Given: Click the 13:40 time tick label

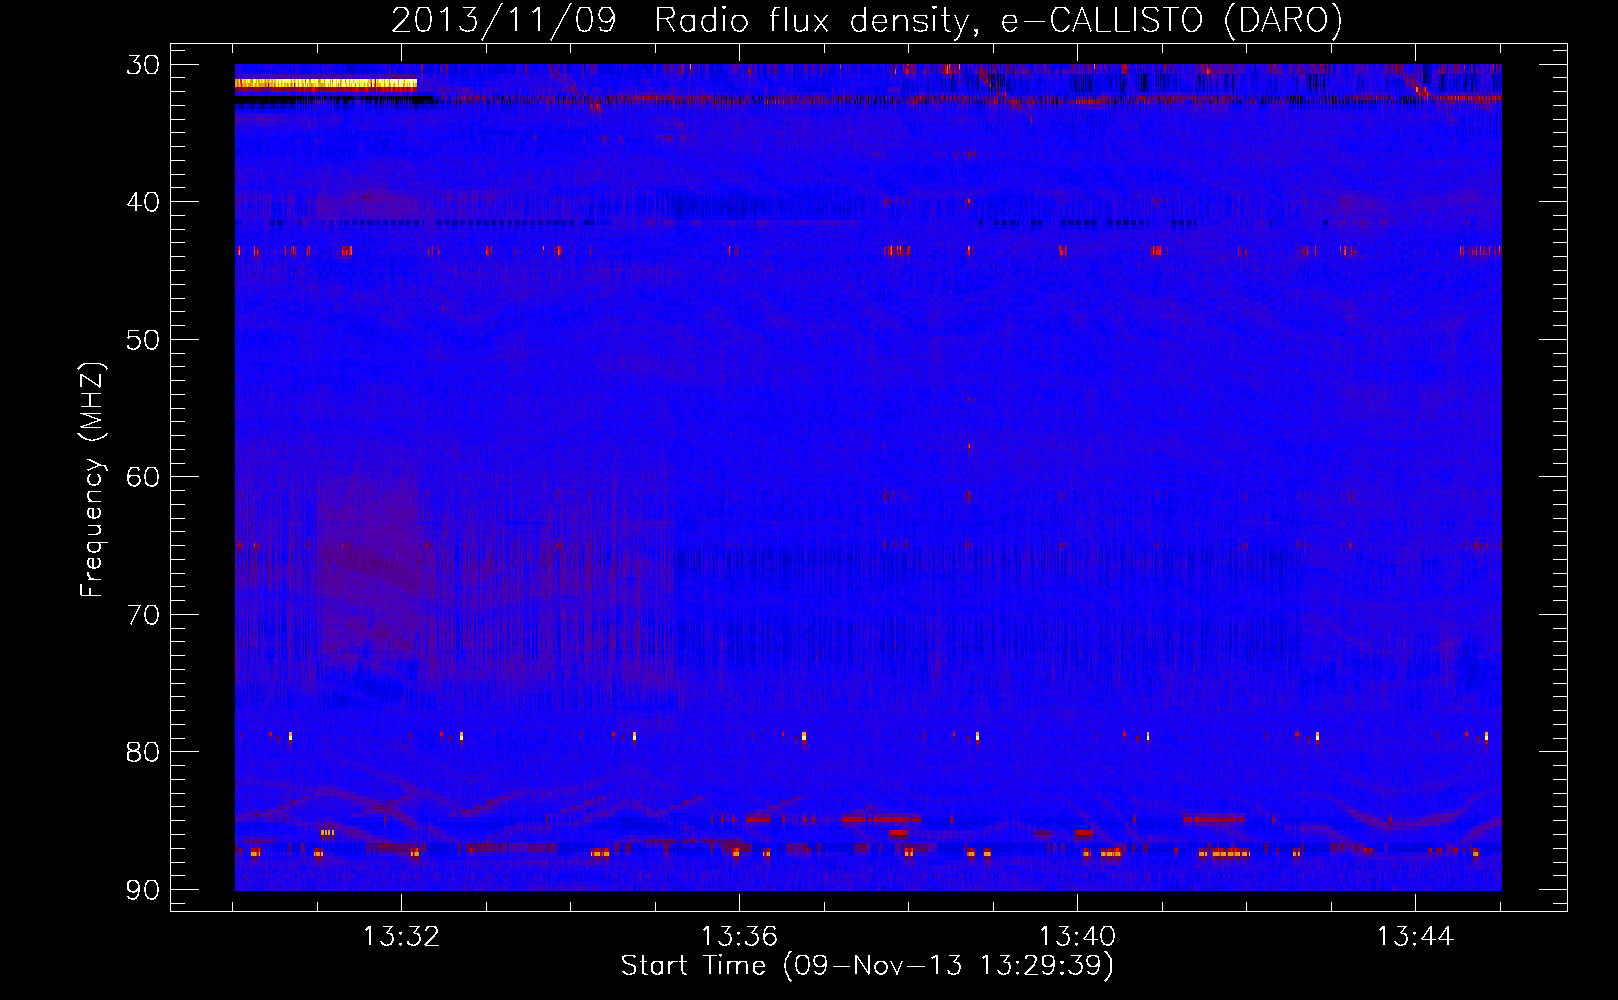Looking at the screenshot, I should coord(1077,937).
